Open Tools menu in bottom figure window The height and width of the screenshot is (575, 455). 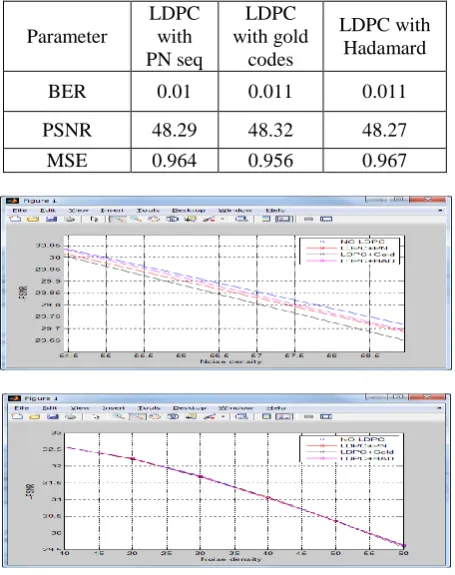(149, 408)
